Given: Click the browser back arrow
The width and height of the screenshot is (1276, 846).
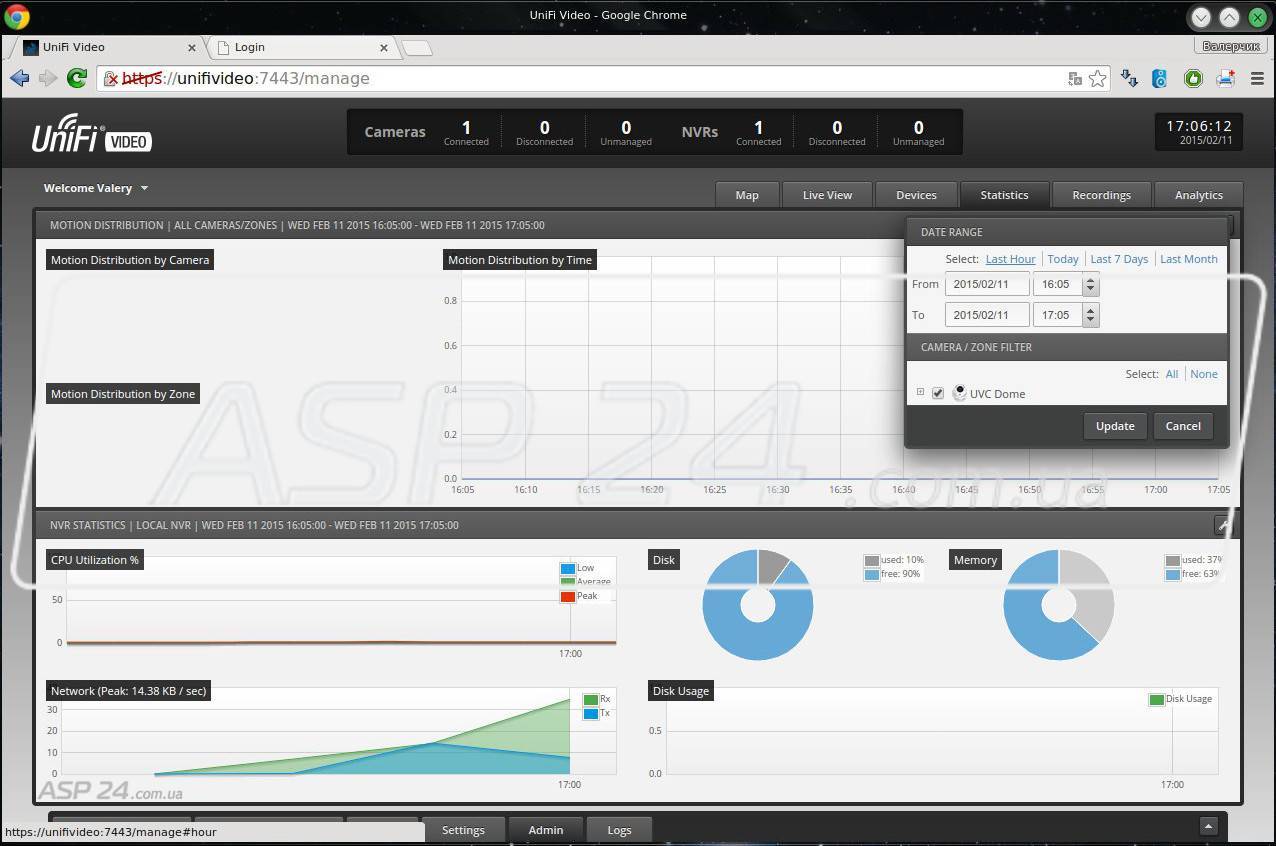Looking at the screenshot, I should (19, 78).
